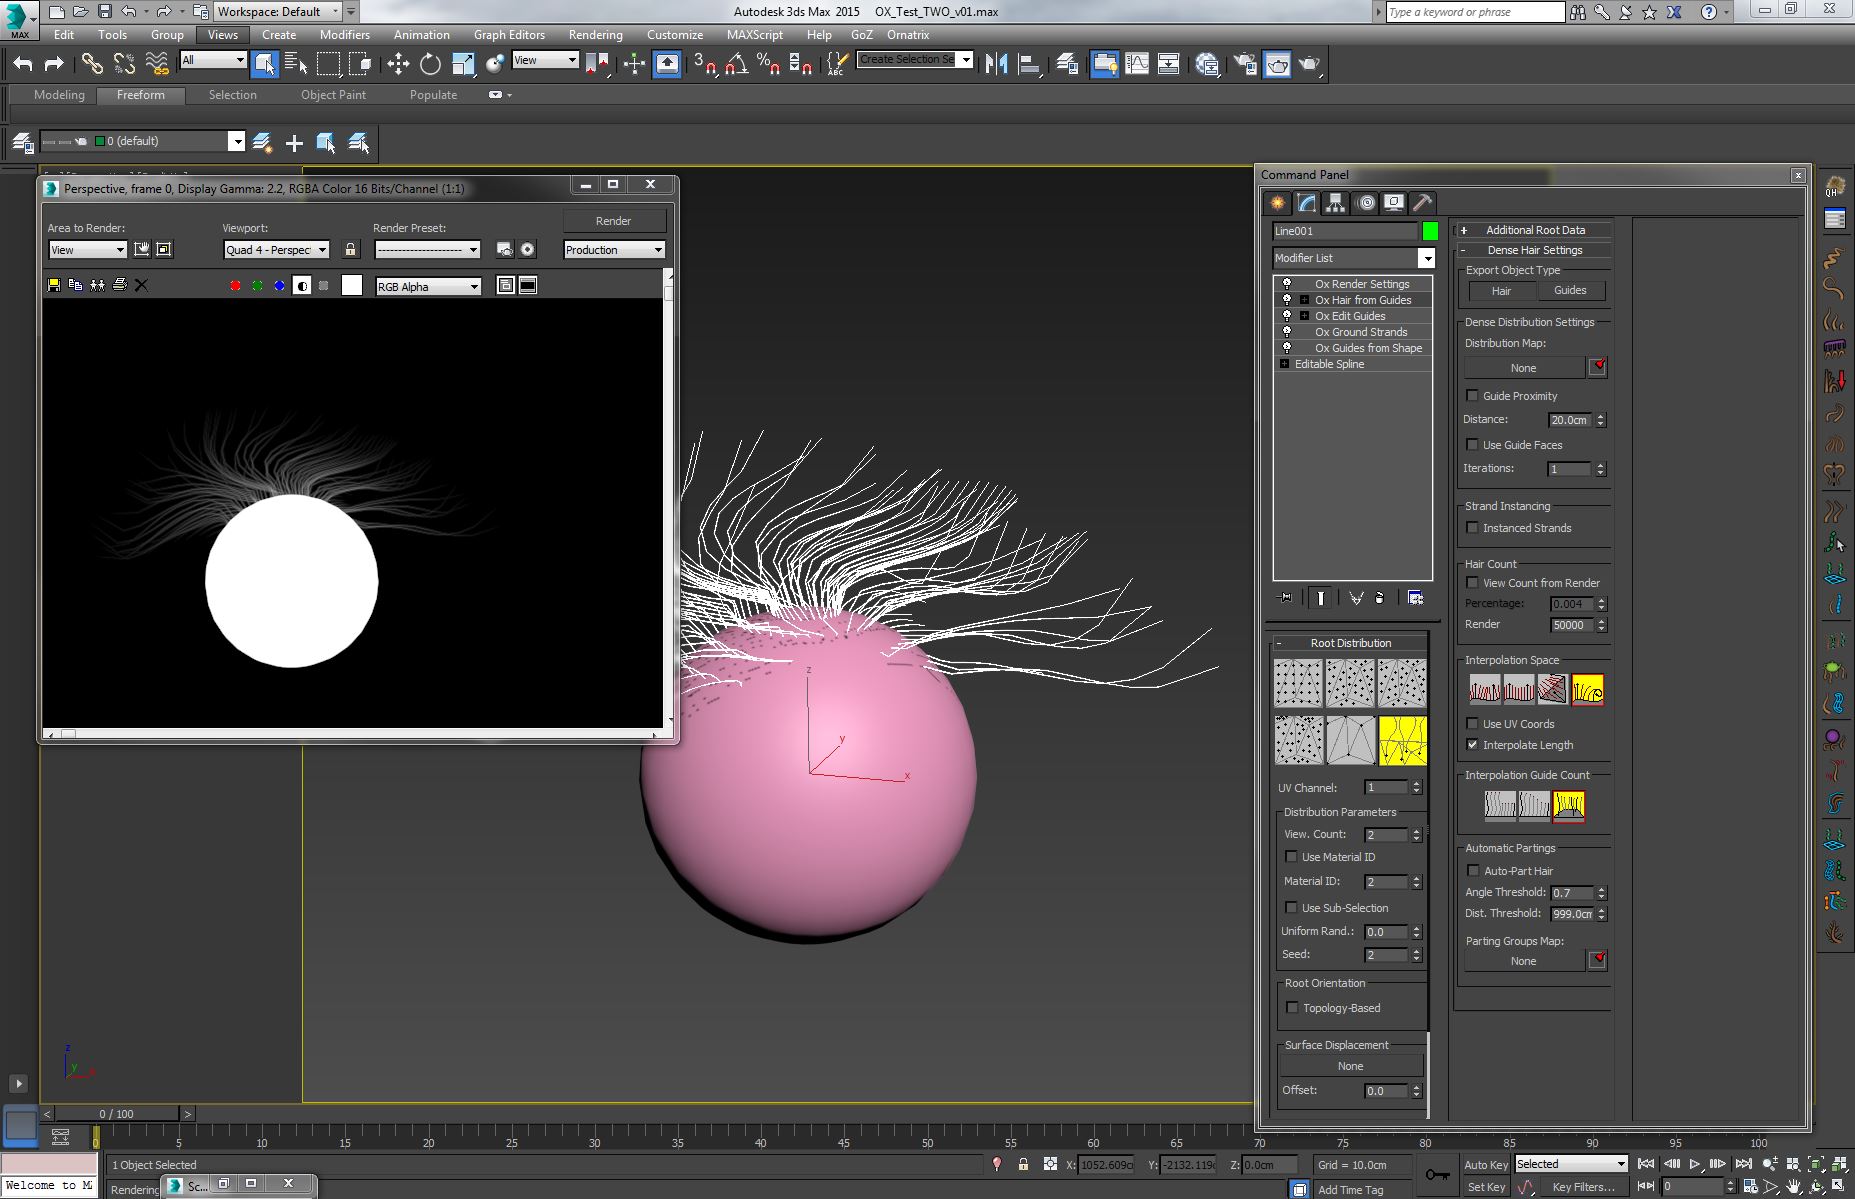Save rendered image from frame window

pyautogui.click(x=54, y=286)
